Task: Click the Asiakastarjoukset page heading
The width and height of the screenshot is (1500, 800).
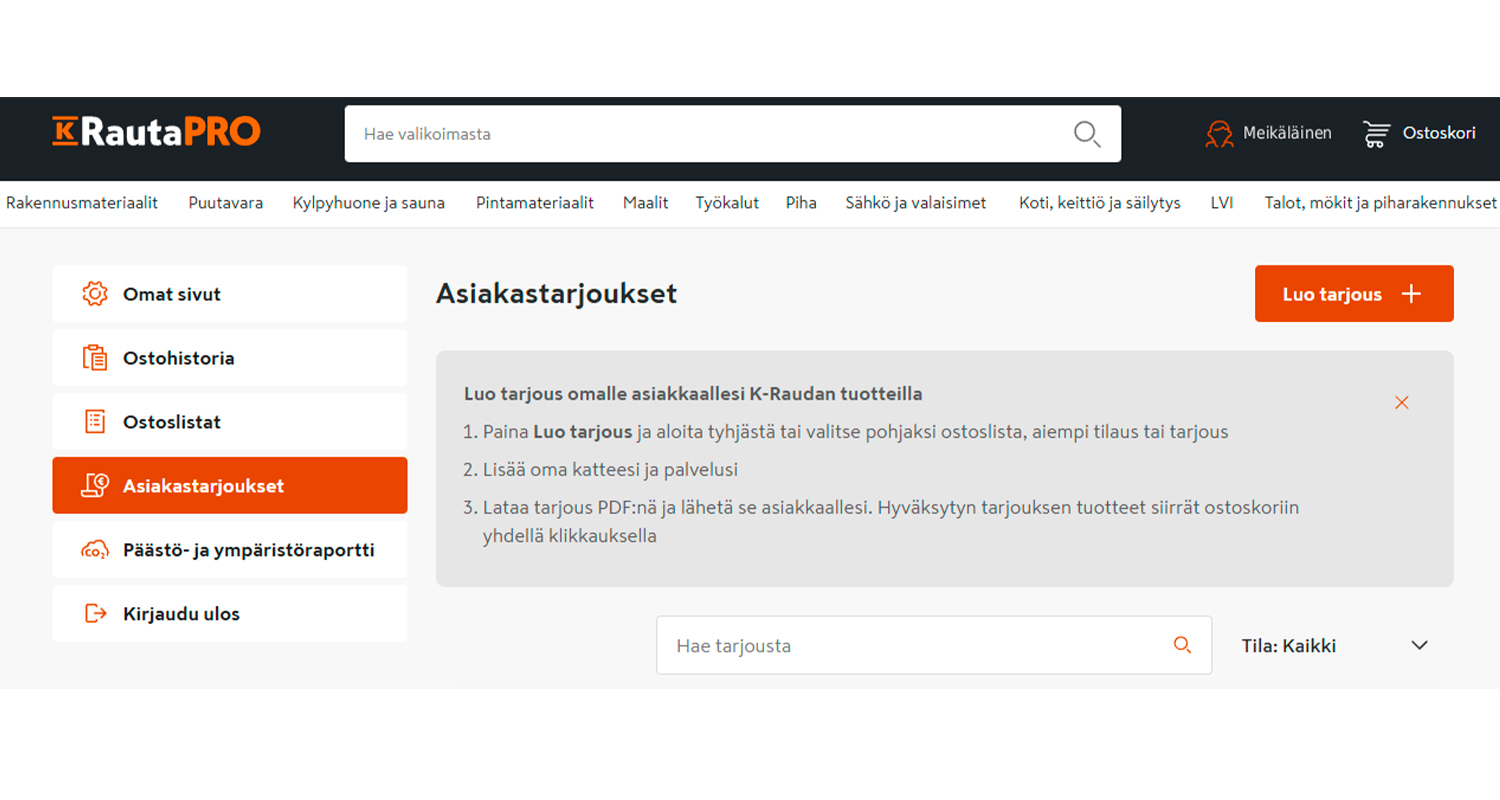Action: (557, 294)
